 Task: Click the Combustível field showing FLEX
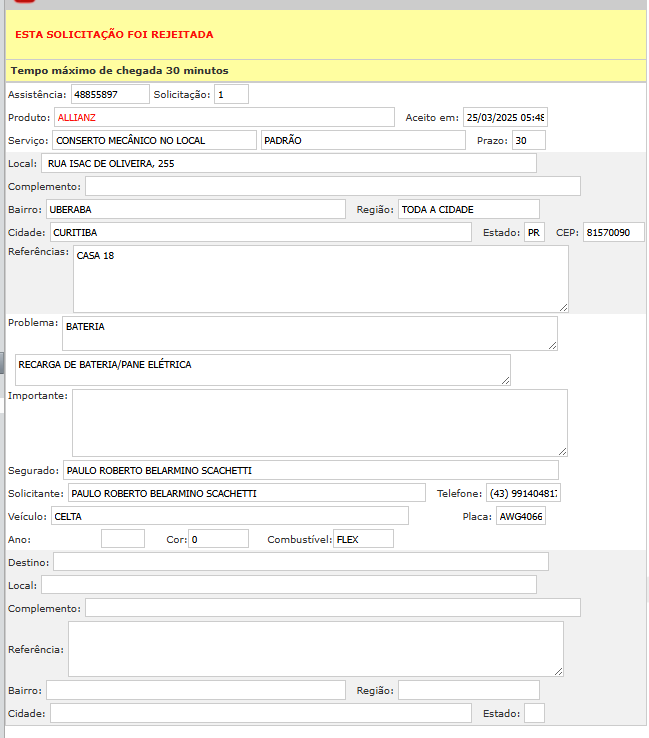[x=362, y=539]
